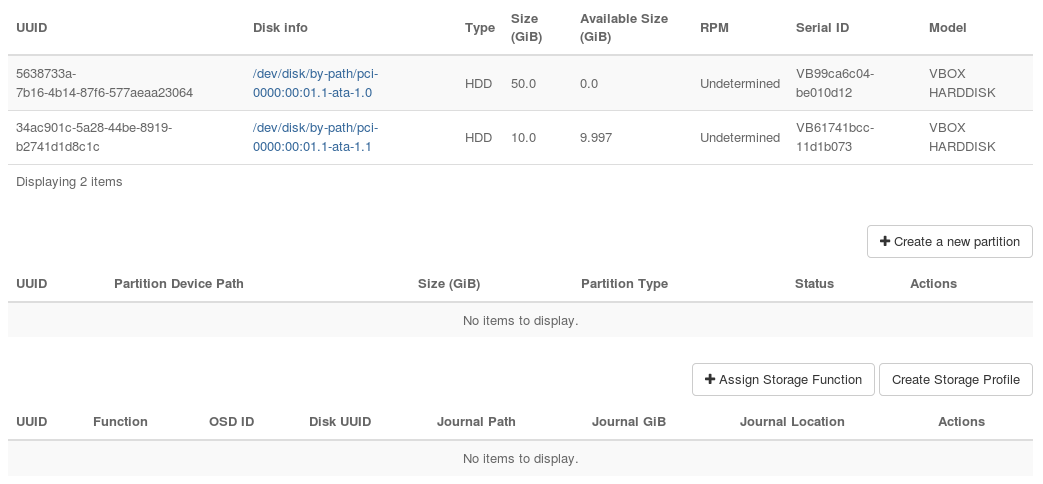
Task: Click the Function column header
Action: pyautogui.click(x=120, y=422)
